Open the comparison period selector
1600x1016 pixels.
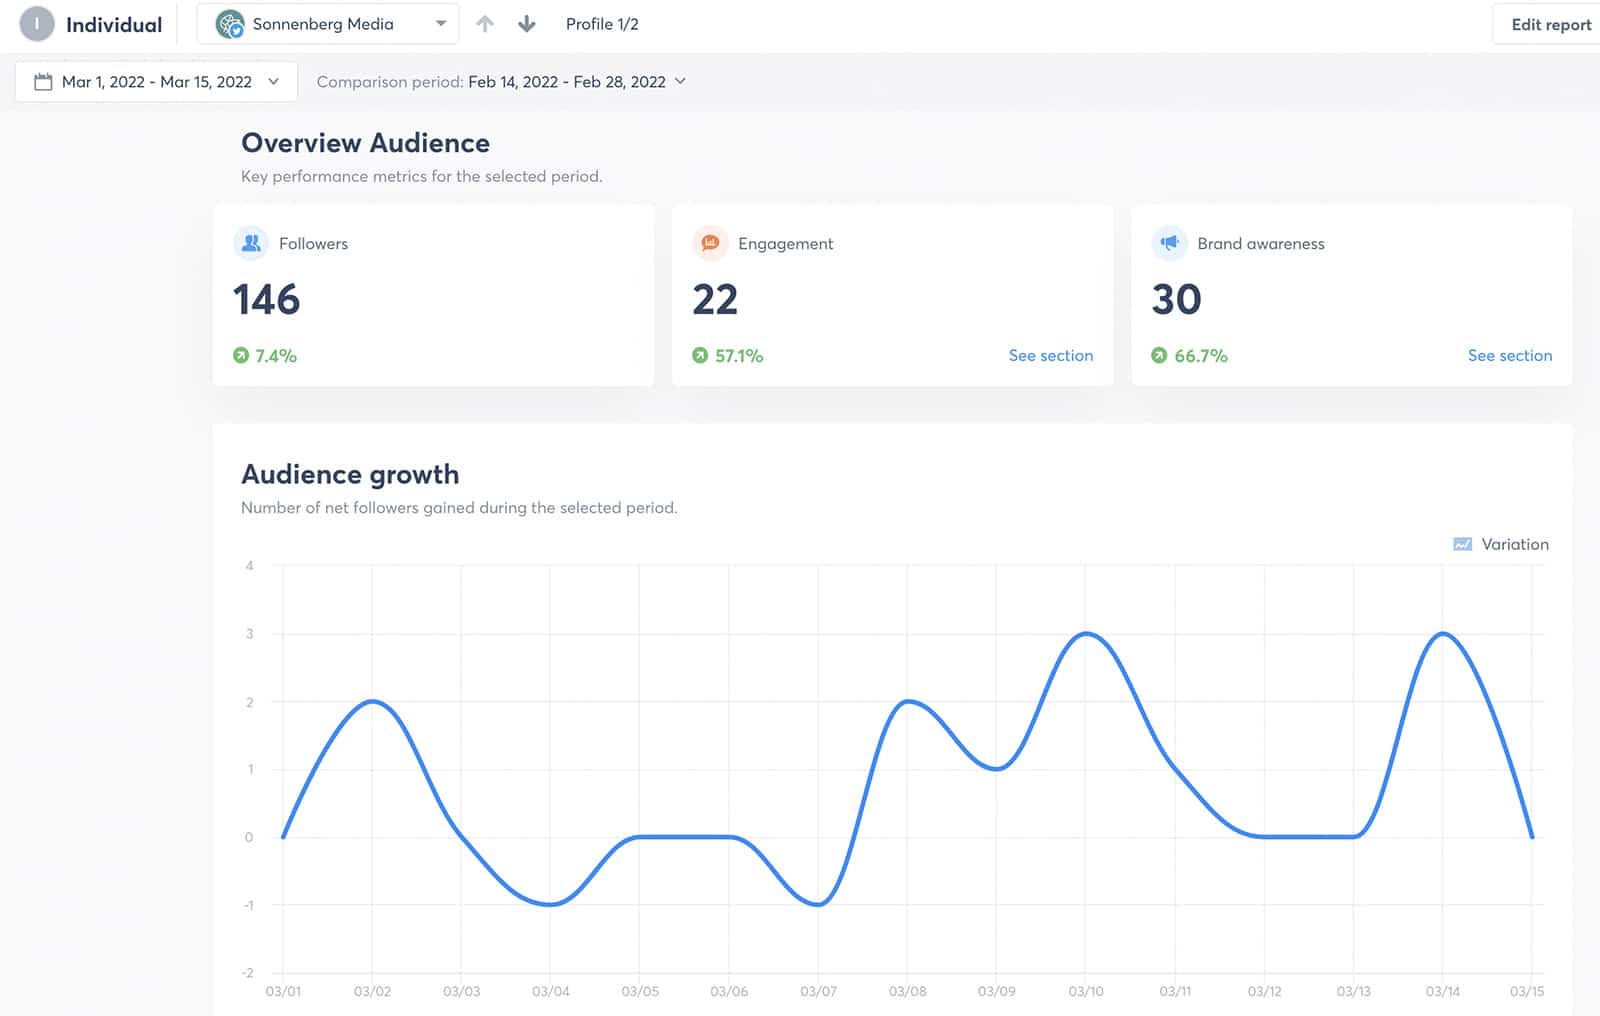click(682, 81)
